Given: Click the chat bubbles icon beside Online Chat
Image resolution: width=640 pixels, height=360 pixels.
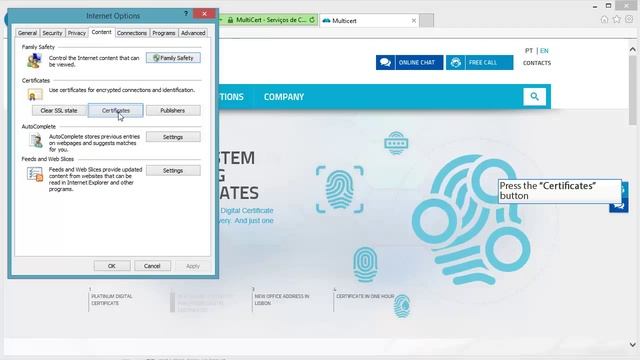Looking at the screenshot, I should 385,62.
